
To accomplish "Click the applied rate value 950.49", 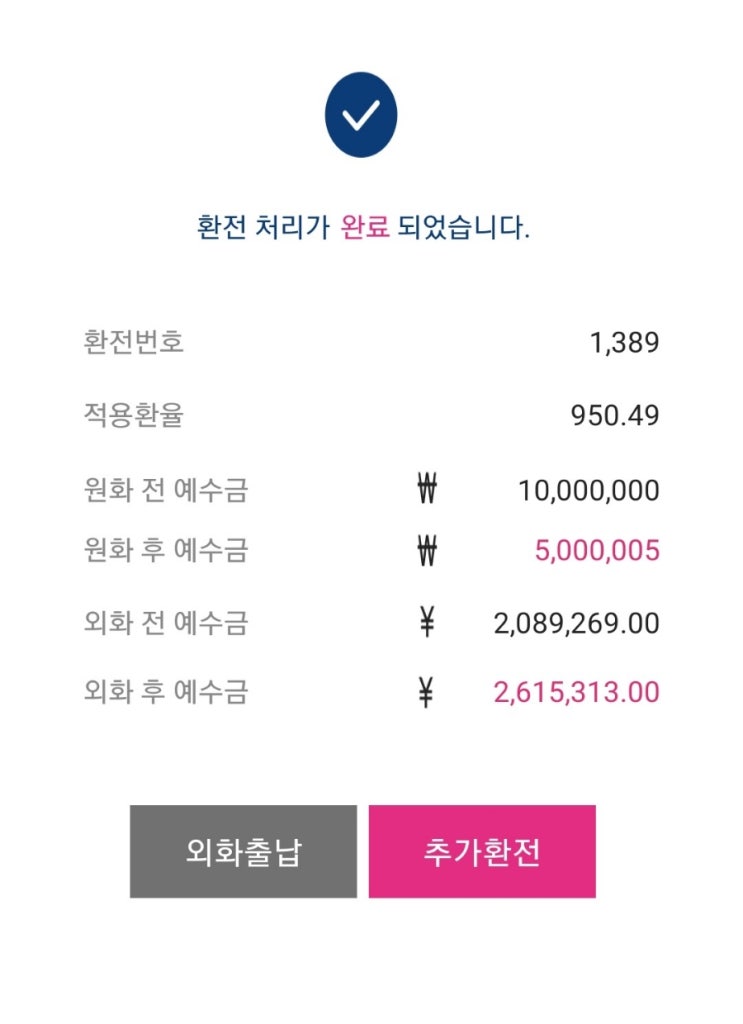I will click(615, 415).
